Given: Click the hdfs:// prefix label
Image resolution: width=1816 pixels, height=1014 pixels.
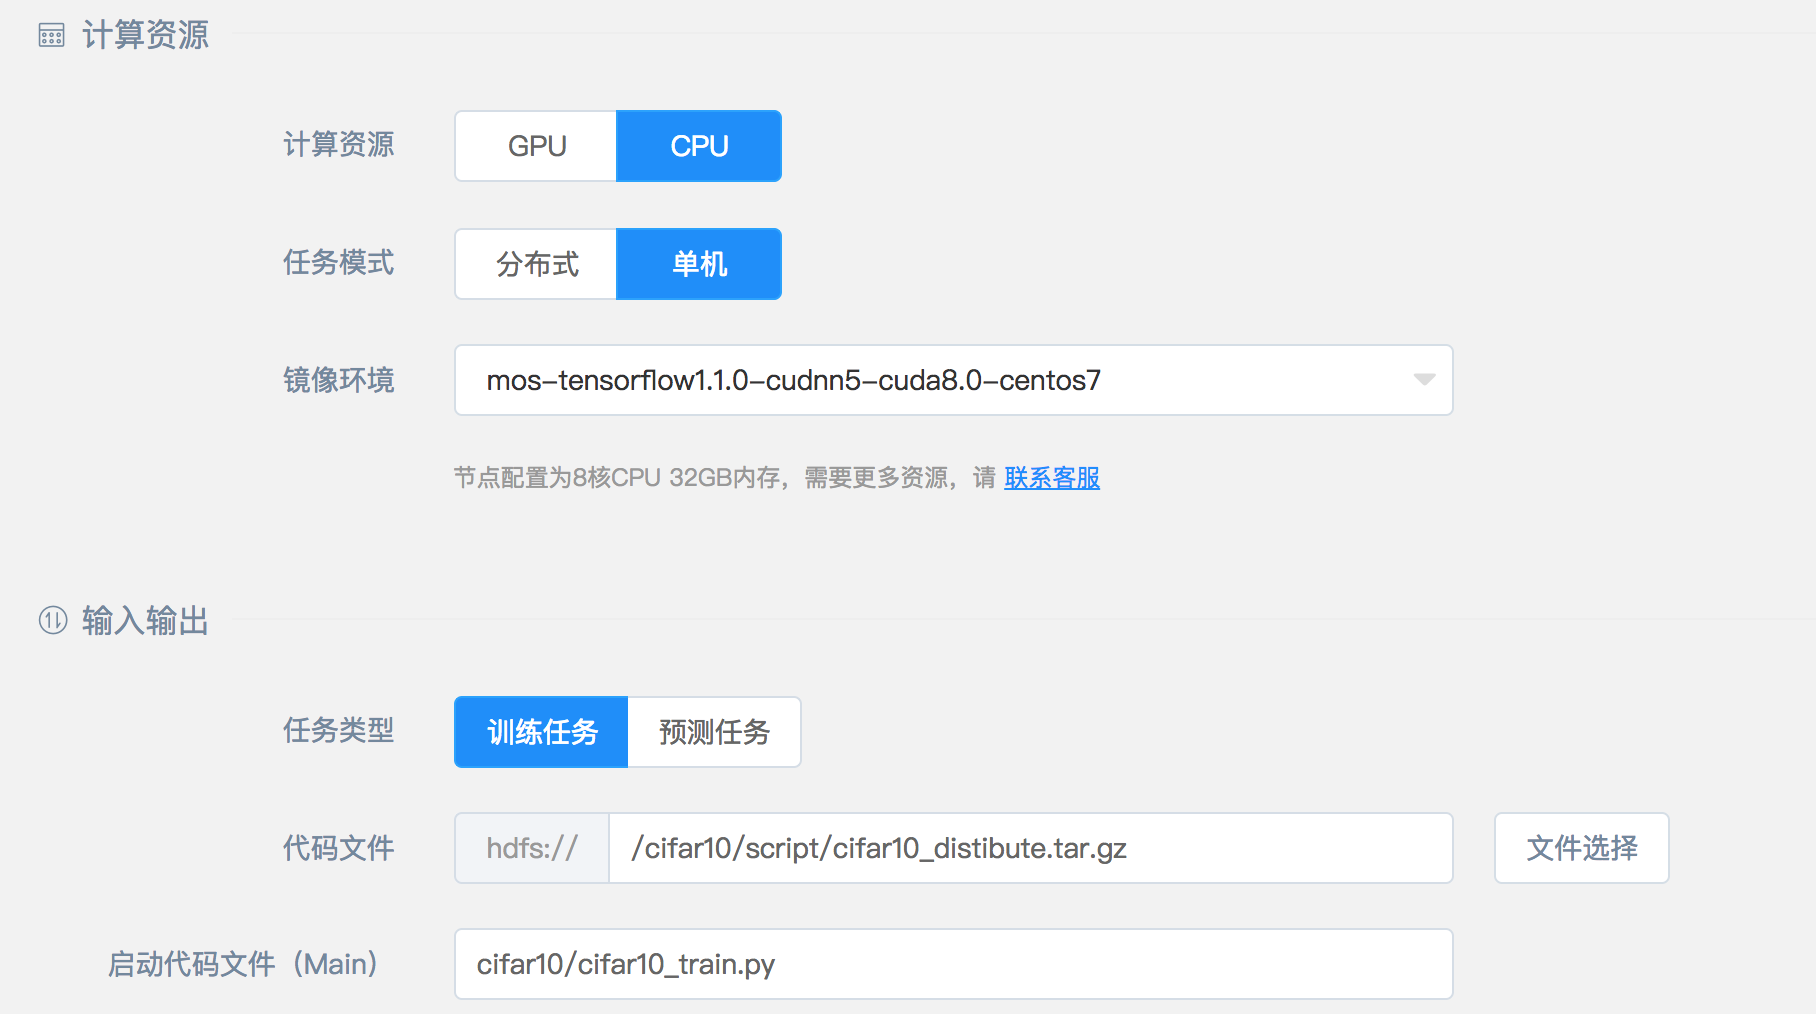Looking at the screenshot, I should pyautogui.click(x=532, y=848).
